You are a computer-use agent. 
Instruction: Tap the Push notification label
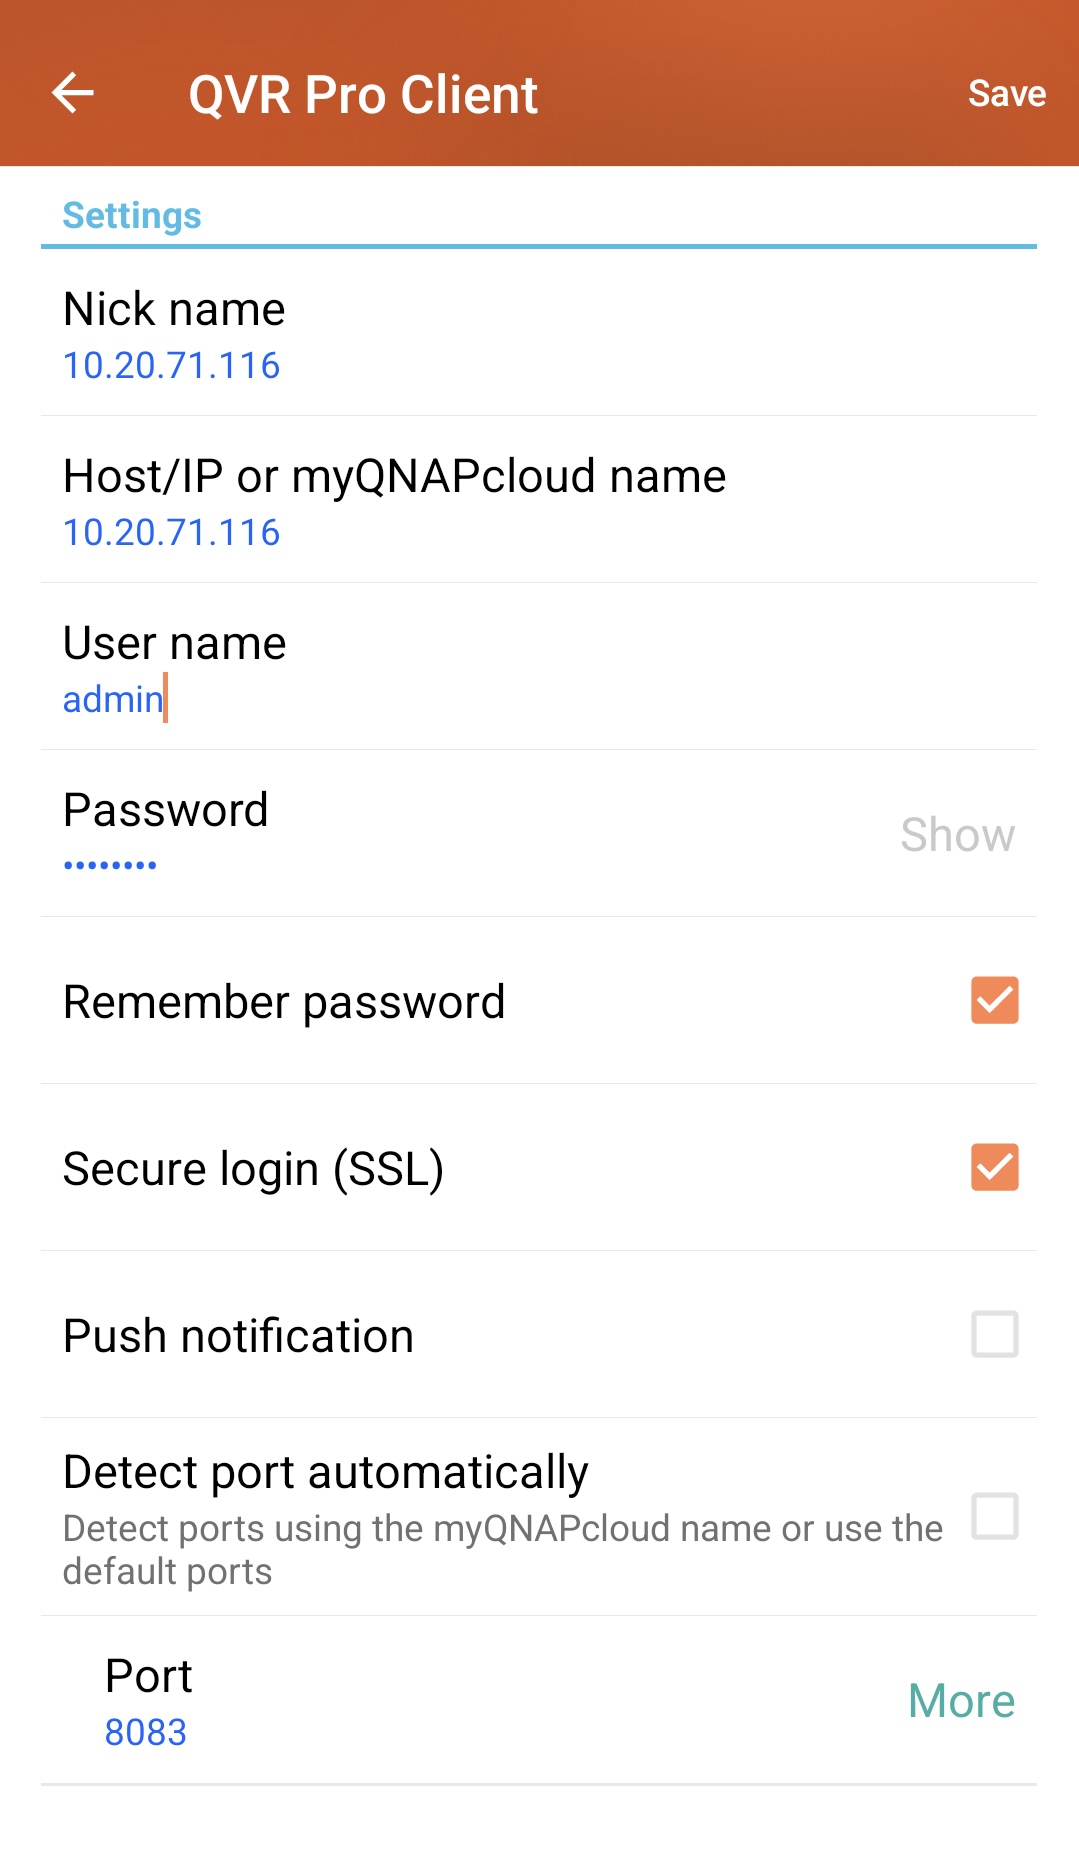tap(238, 1336)
